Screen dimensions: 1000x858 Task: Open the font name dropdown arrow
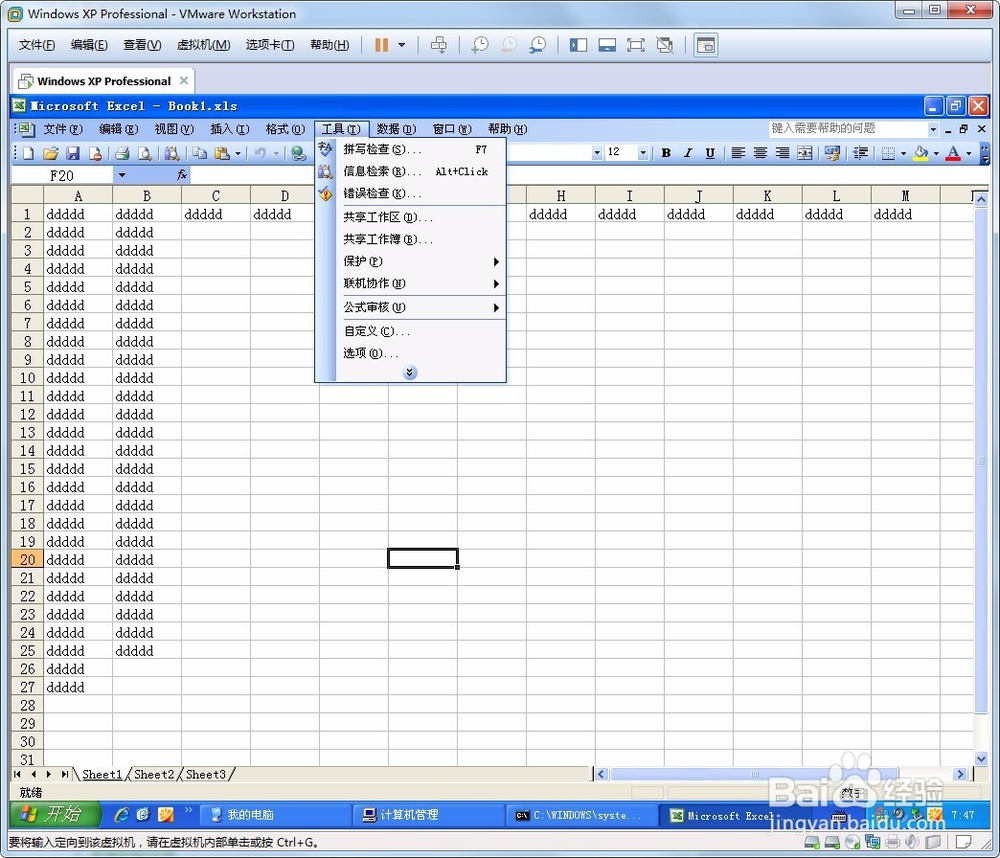coord(597,152)
